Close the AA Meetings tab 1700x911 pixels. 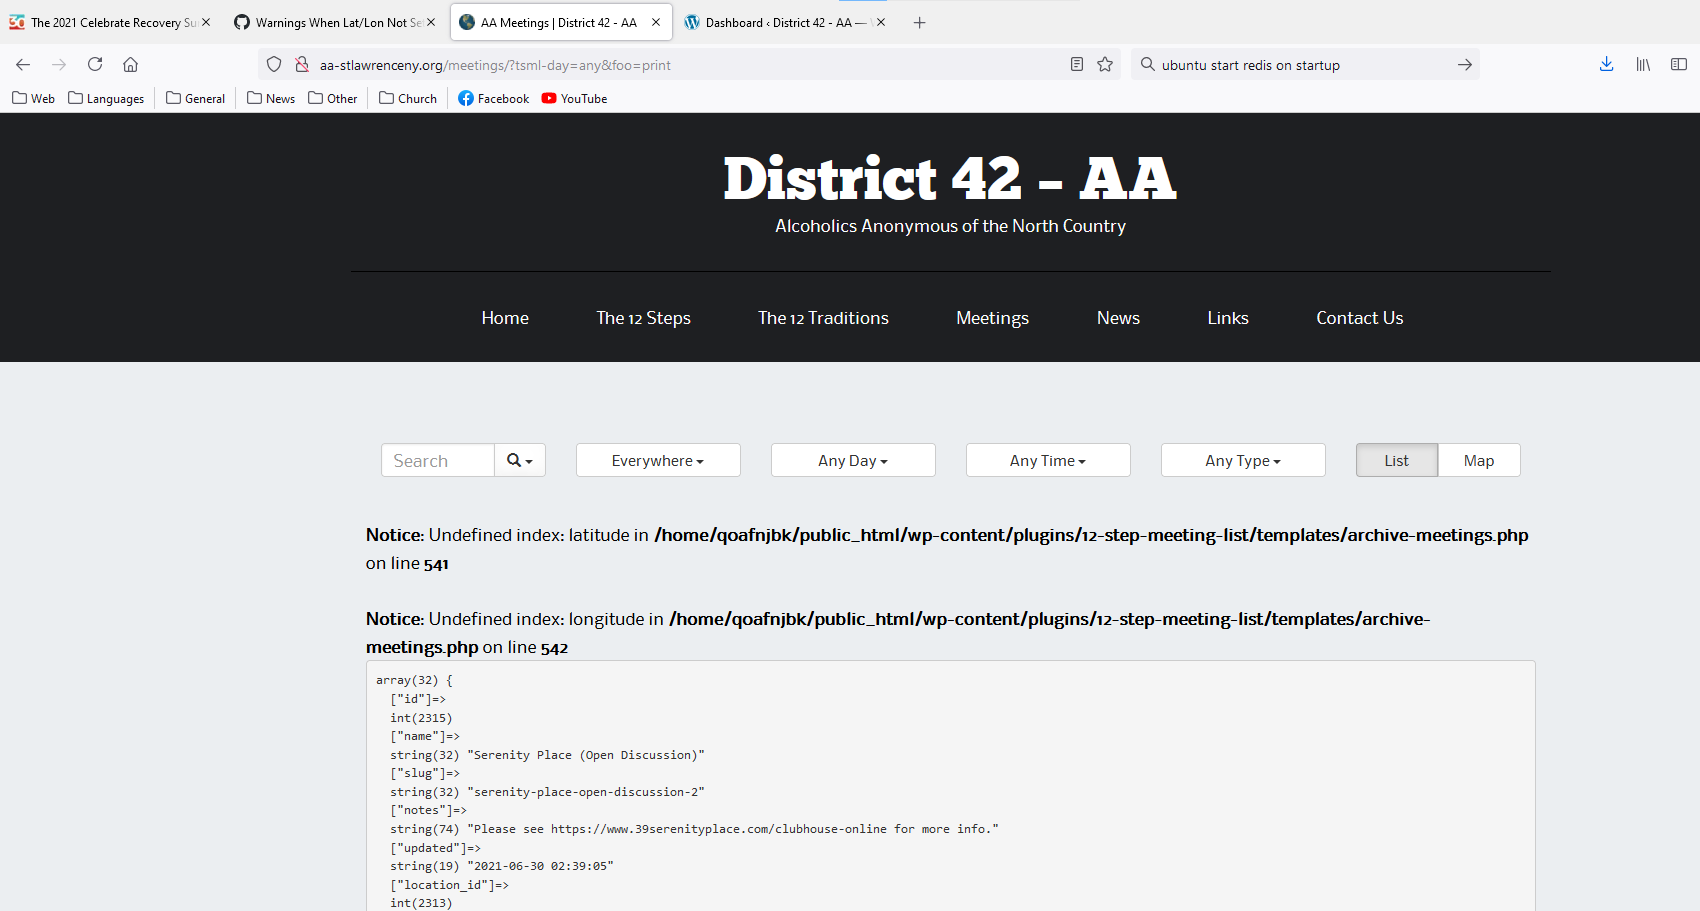click(x=656, y=22)
